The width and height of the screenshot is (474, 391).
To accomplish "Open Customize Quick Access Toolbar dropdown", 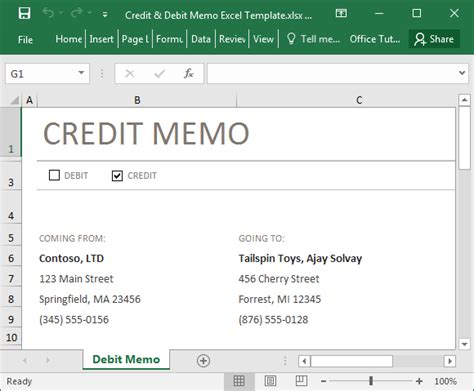I will point(105,14).
